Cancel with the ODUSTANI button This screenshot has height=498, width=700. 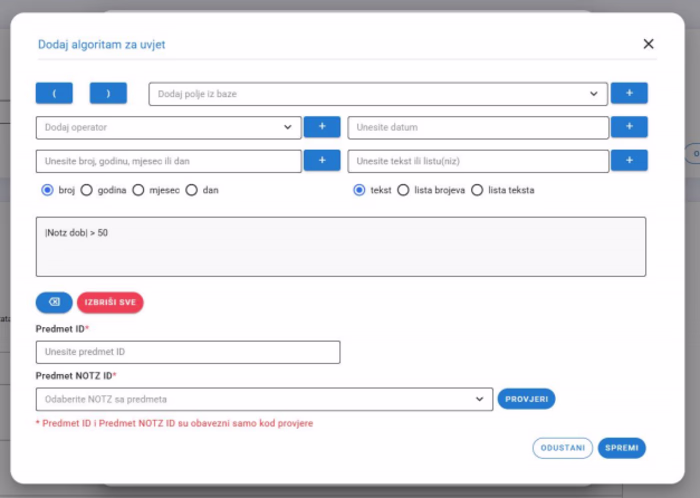562,448
